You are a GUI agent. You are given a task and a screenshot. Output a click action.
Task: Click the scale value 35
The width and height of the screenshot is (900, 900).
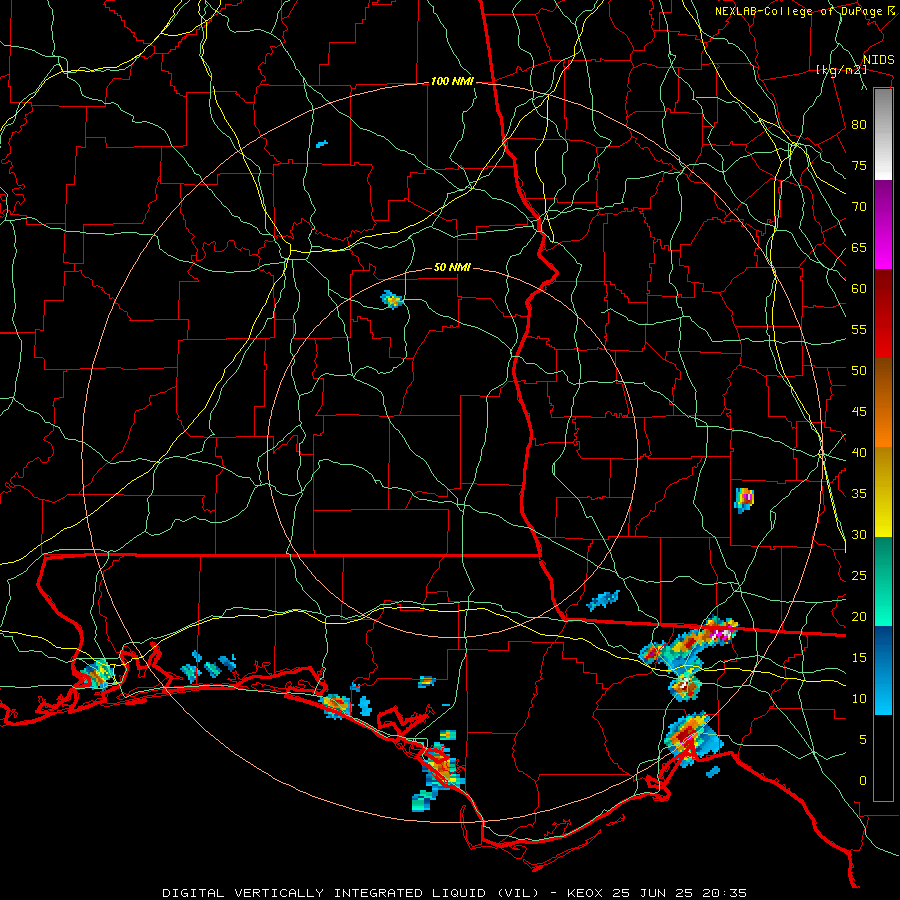point(859,494)
